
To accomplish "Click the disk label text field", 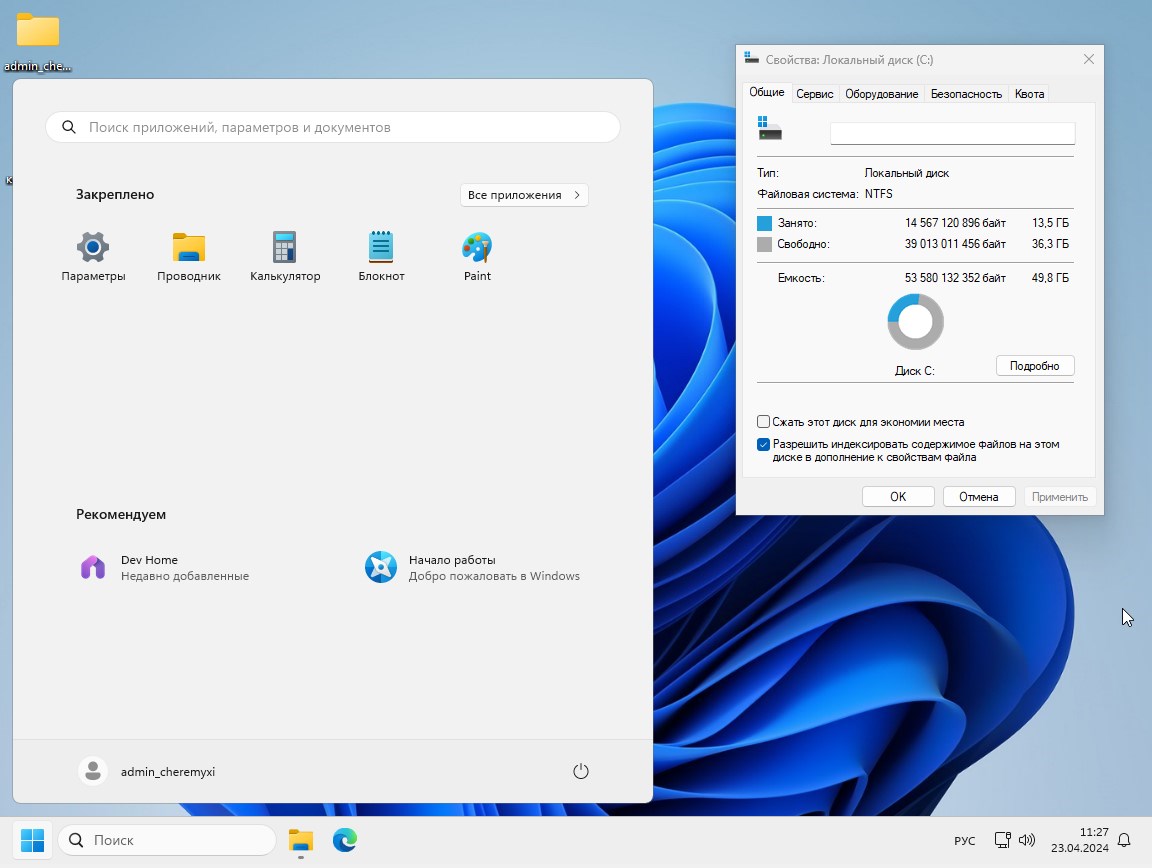I will pyautogui.click(x=952, y=133).
